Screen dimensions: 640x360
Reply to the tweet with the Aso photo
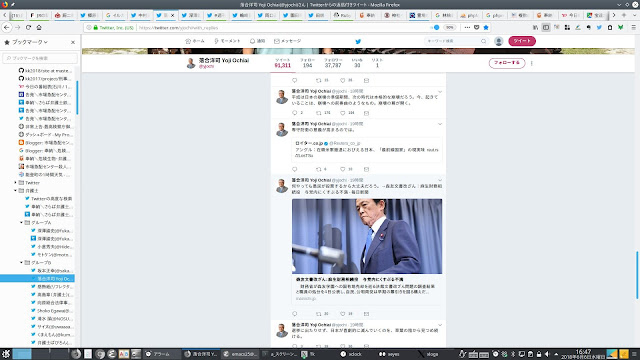[x=295, y=313]
